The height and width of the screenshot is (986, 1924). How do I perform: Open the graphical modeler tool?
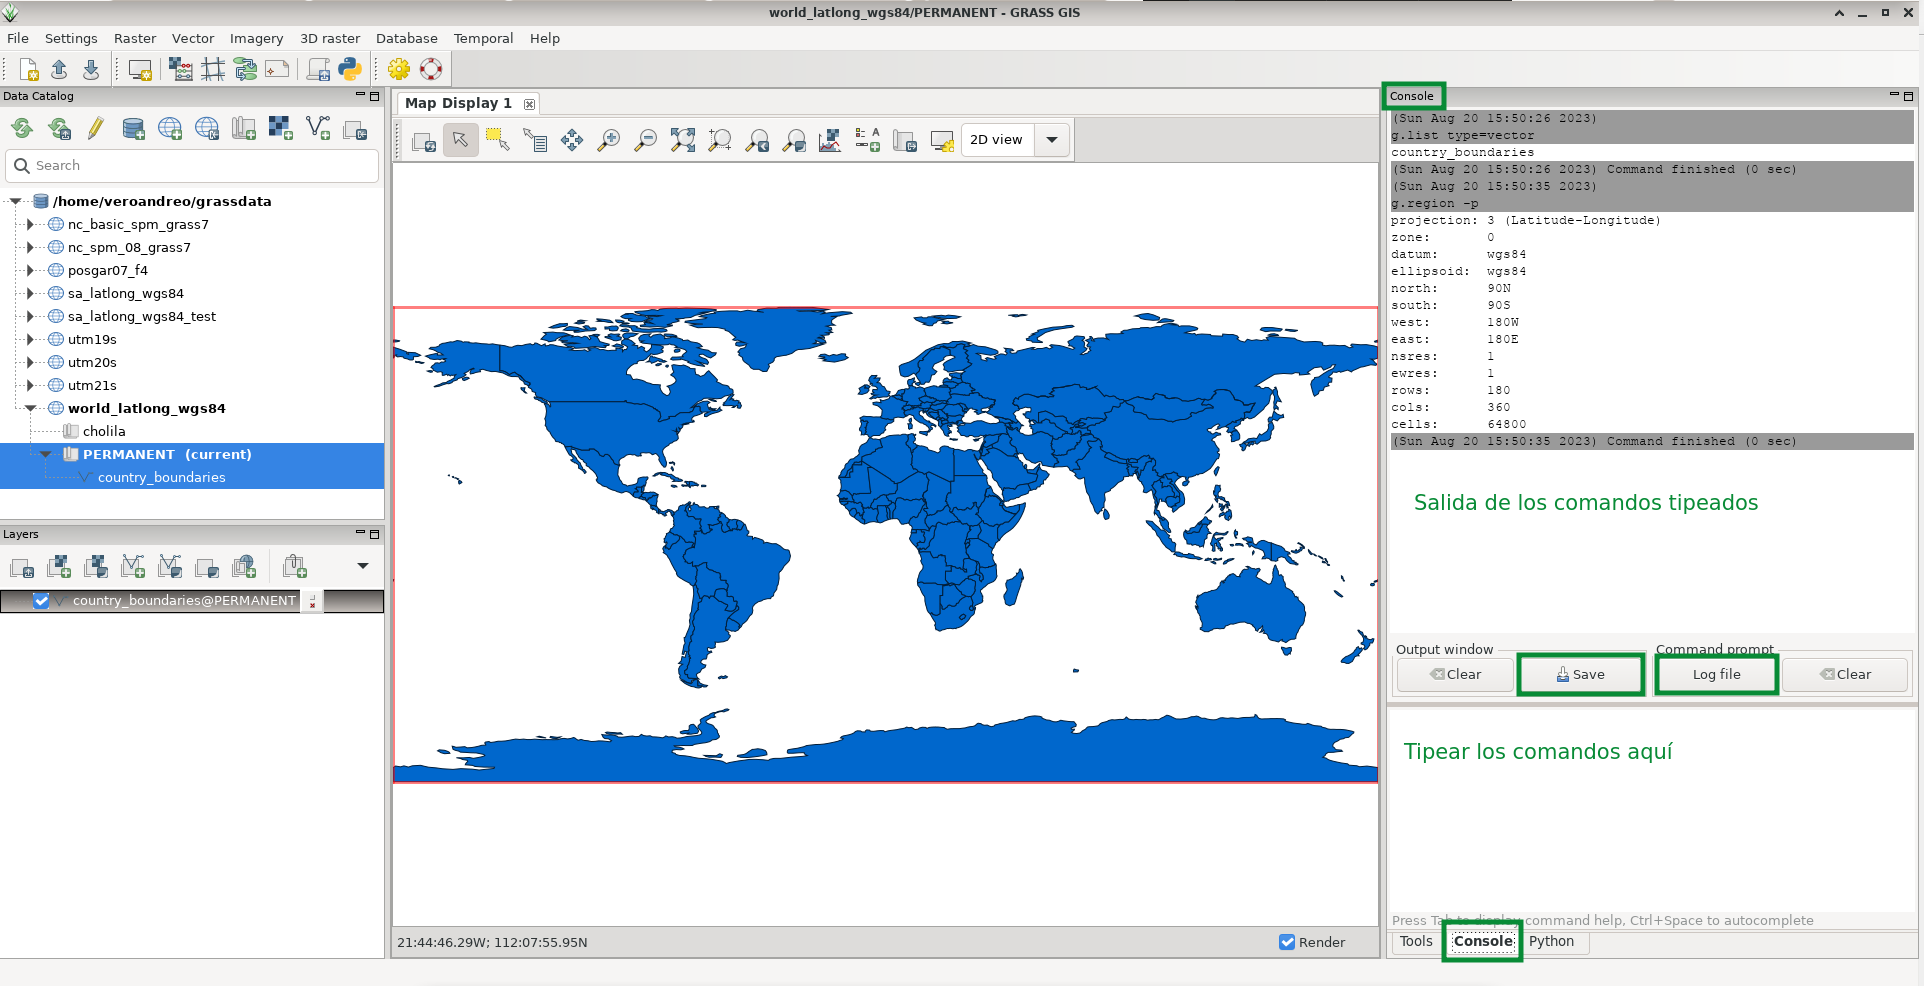pyautogui.click(x=245, y=69)
